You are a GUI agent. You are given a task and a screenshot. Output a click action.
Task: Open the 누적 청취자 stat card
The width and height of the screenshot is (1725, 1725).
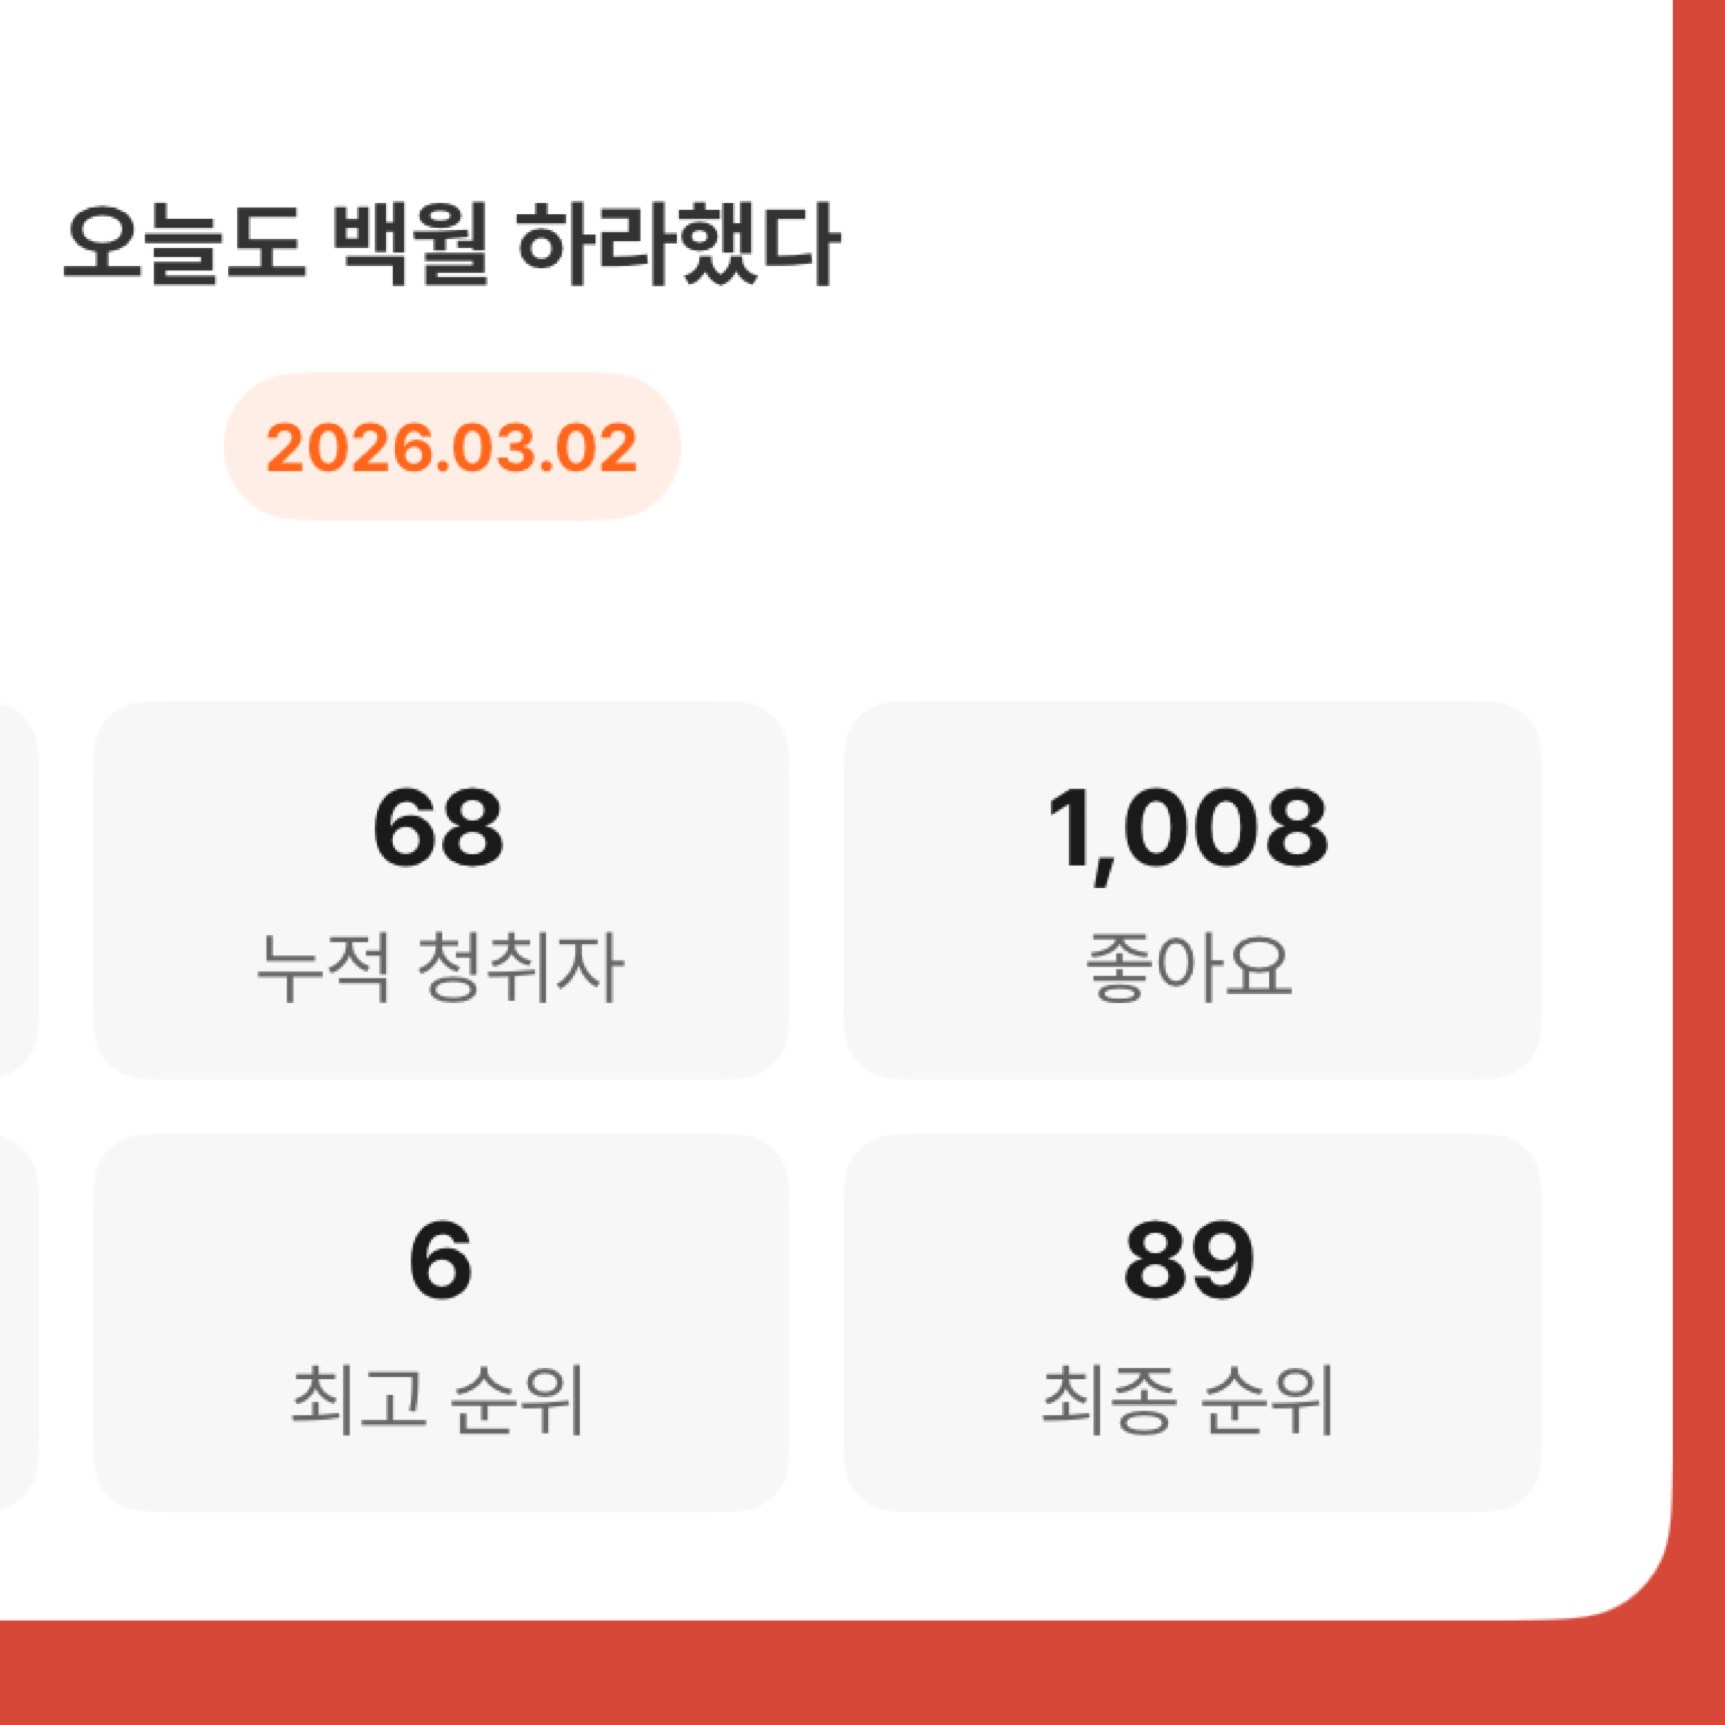click(x=440, y=889)
